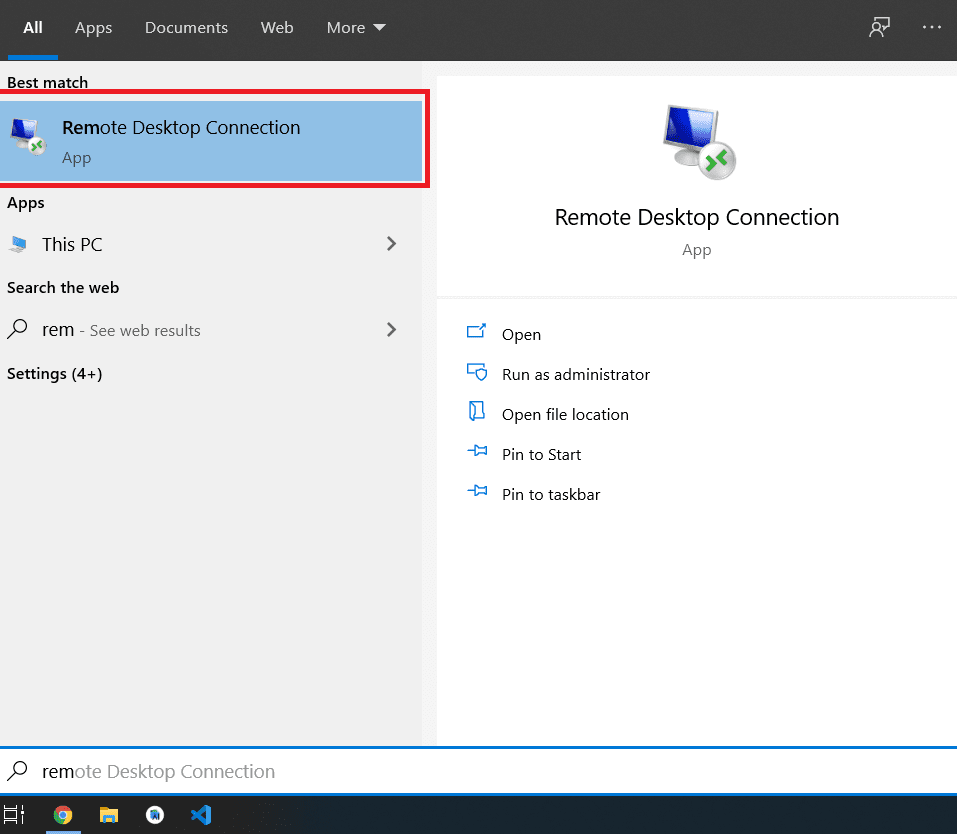
Task: Click the Open file location icon
Action: (476, 413)
